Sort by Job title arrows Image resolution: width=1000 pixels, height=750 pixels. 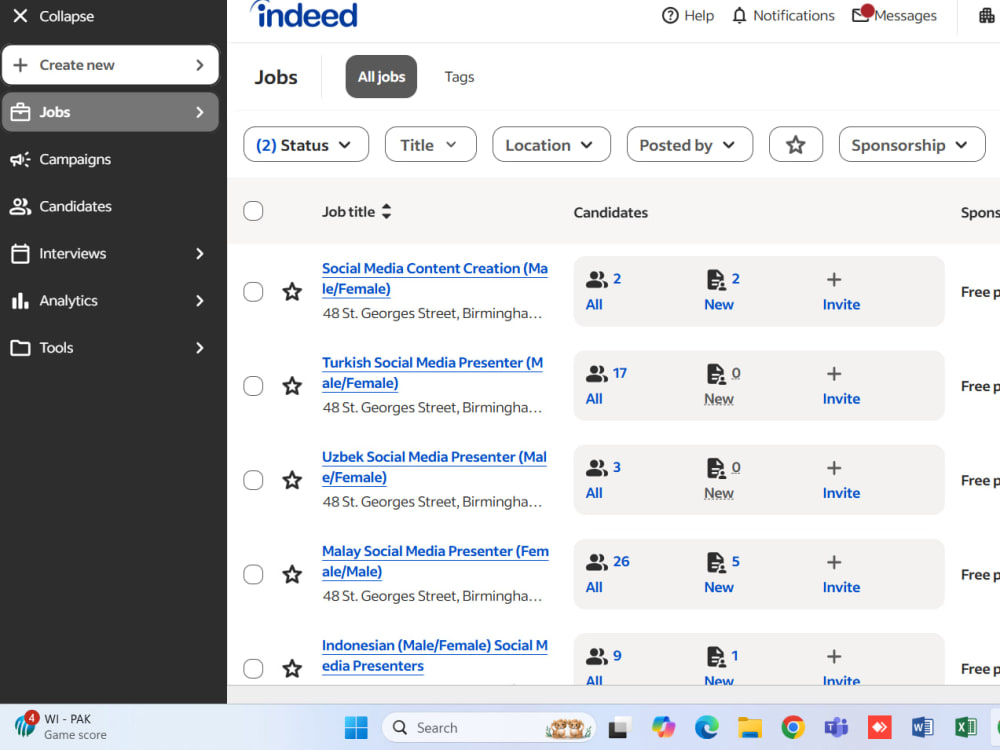point(386,211)
